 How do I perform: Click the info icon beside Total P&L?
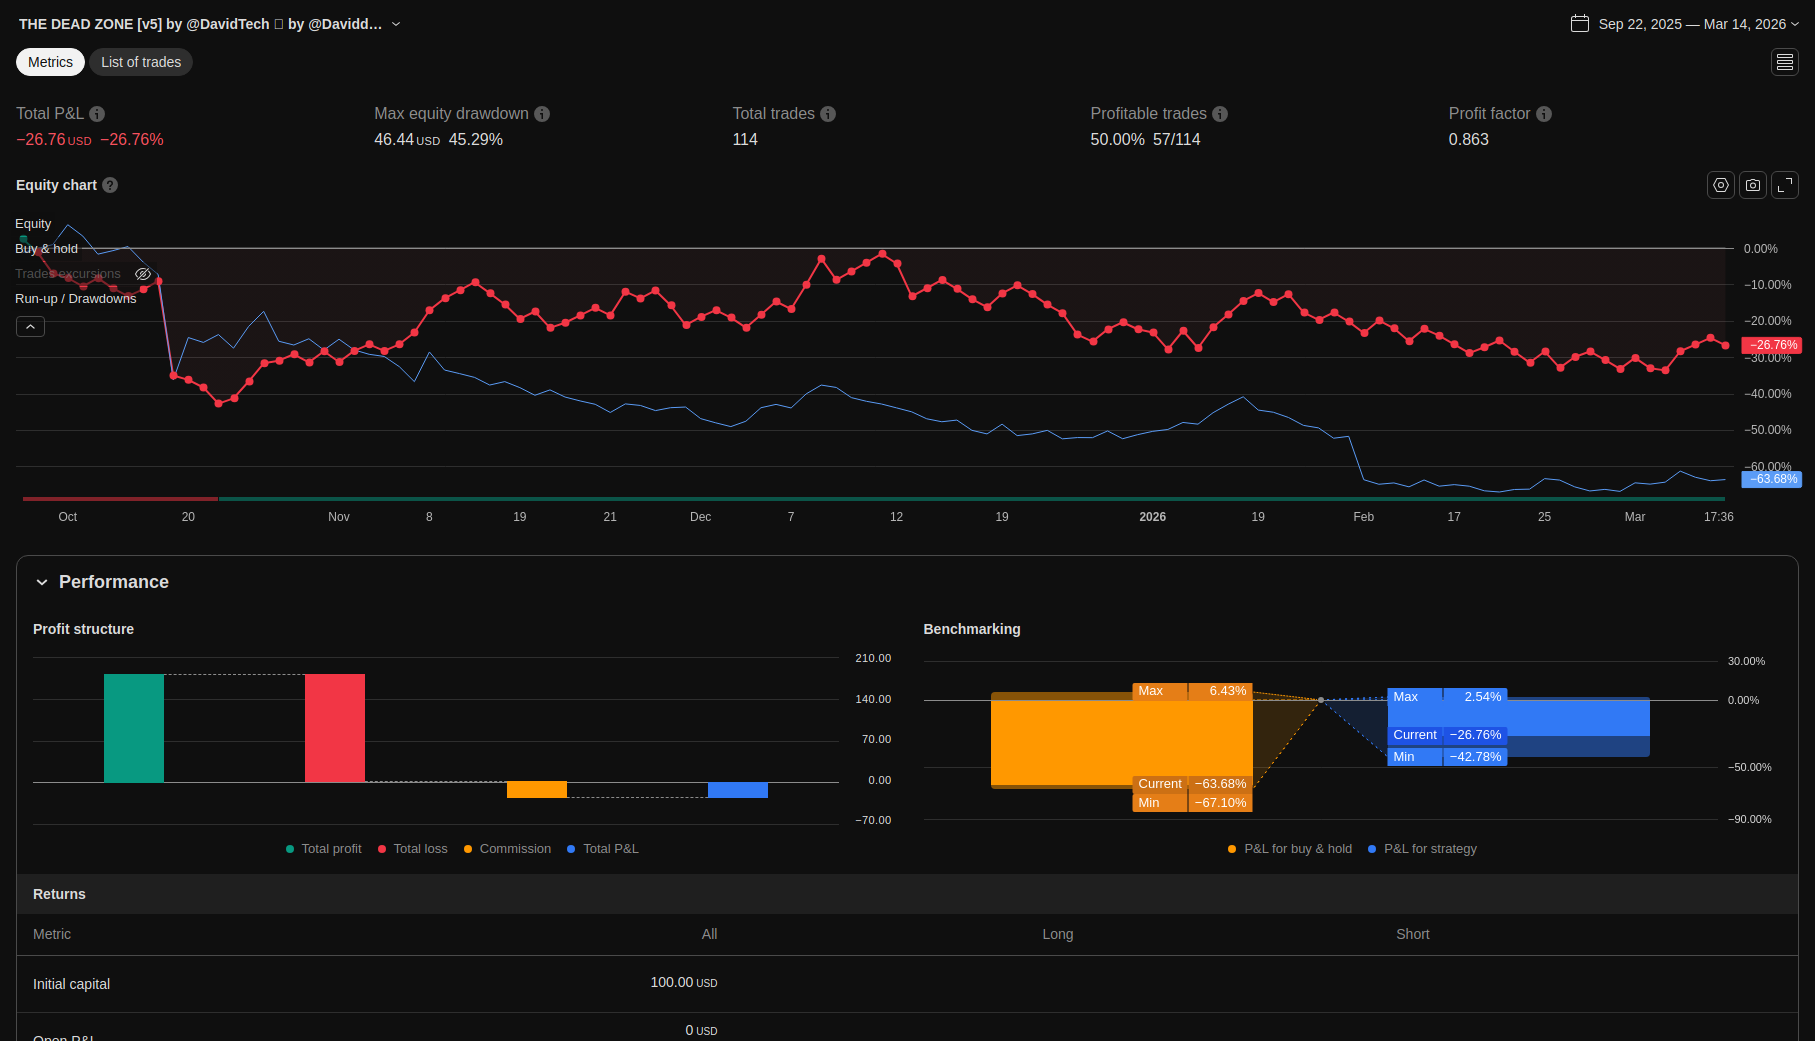click(97, 114)
